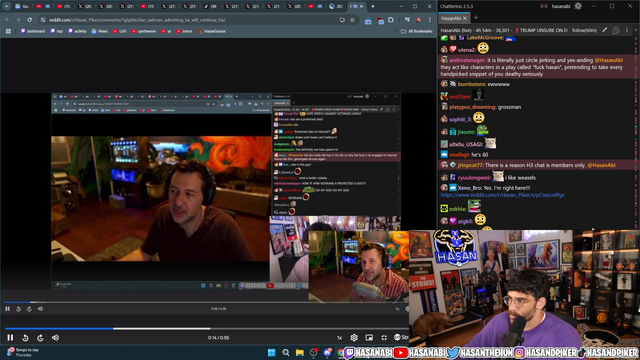Toggle Chatterino streamer mode icon
640x360 pixels.
click(x=544, y=6)
